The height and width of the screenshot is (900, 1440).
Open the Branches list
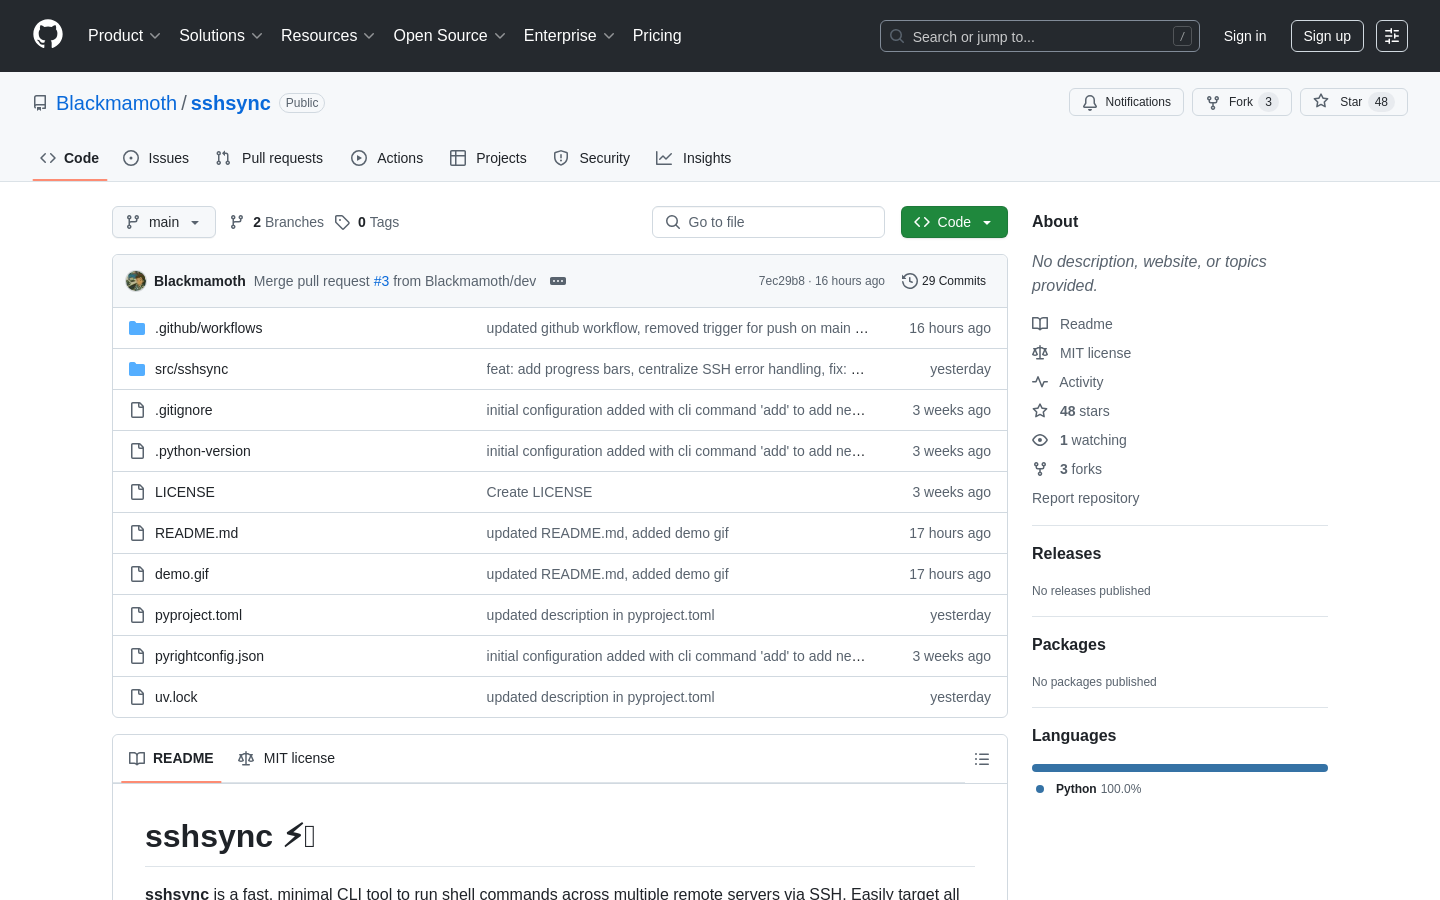[277, 222]
